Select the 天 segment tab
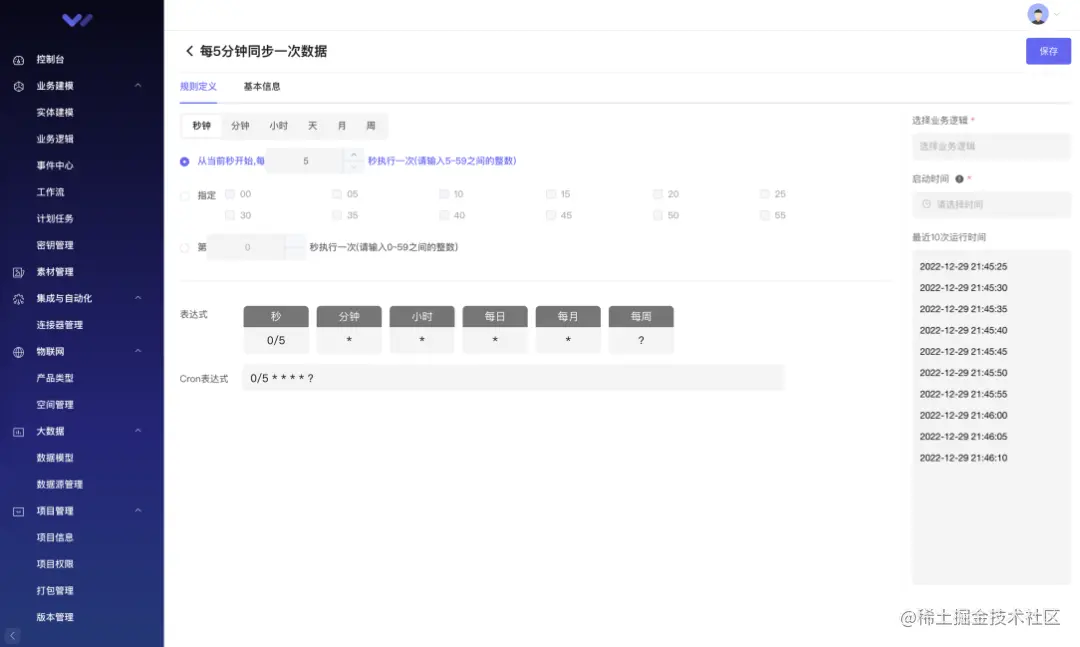This screenshot has height=647, width=1080. [313, 126]
